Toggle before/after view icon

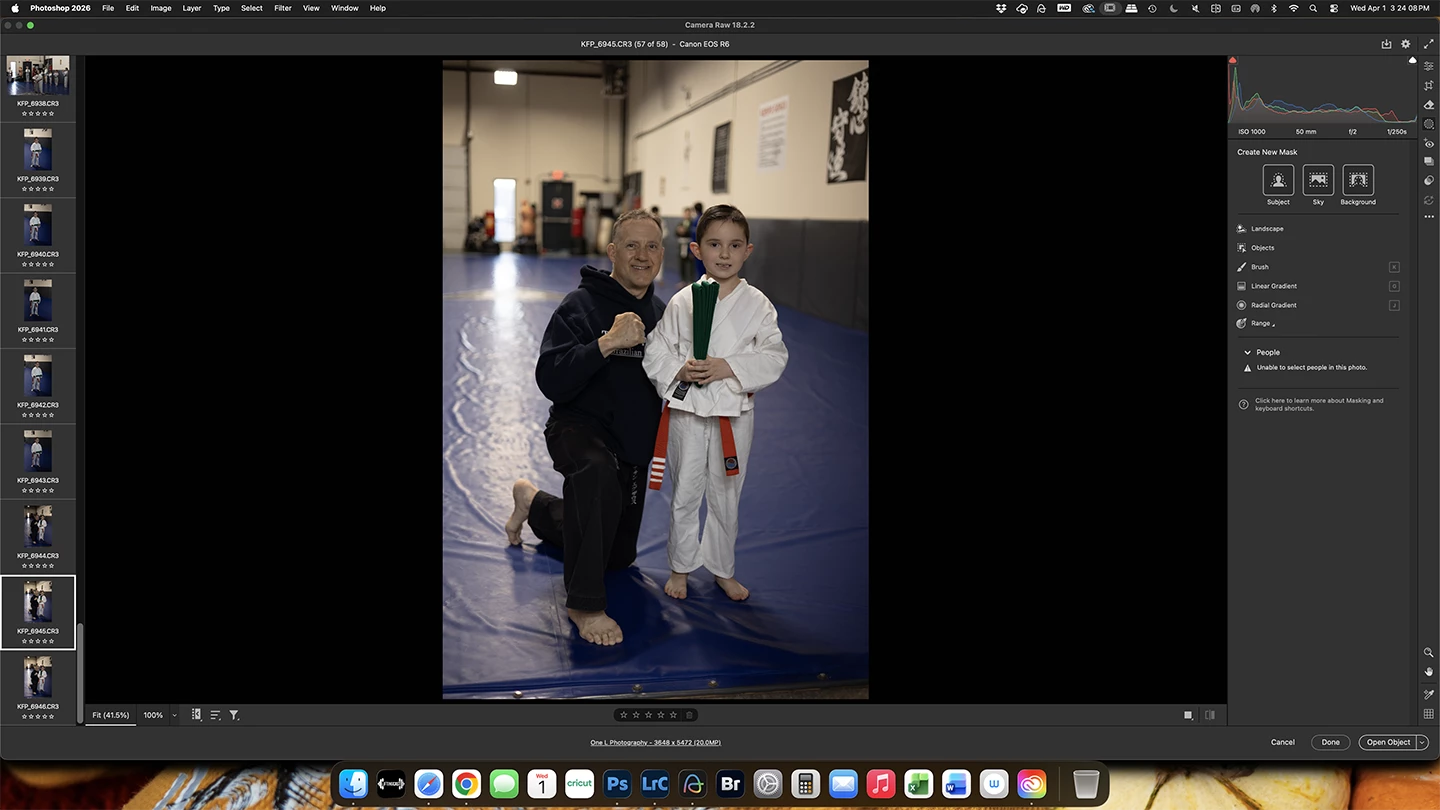(1210, 715)
